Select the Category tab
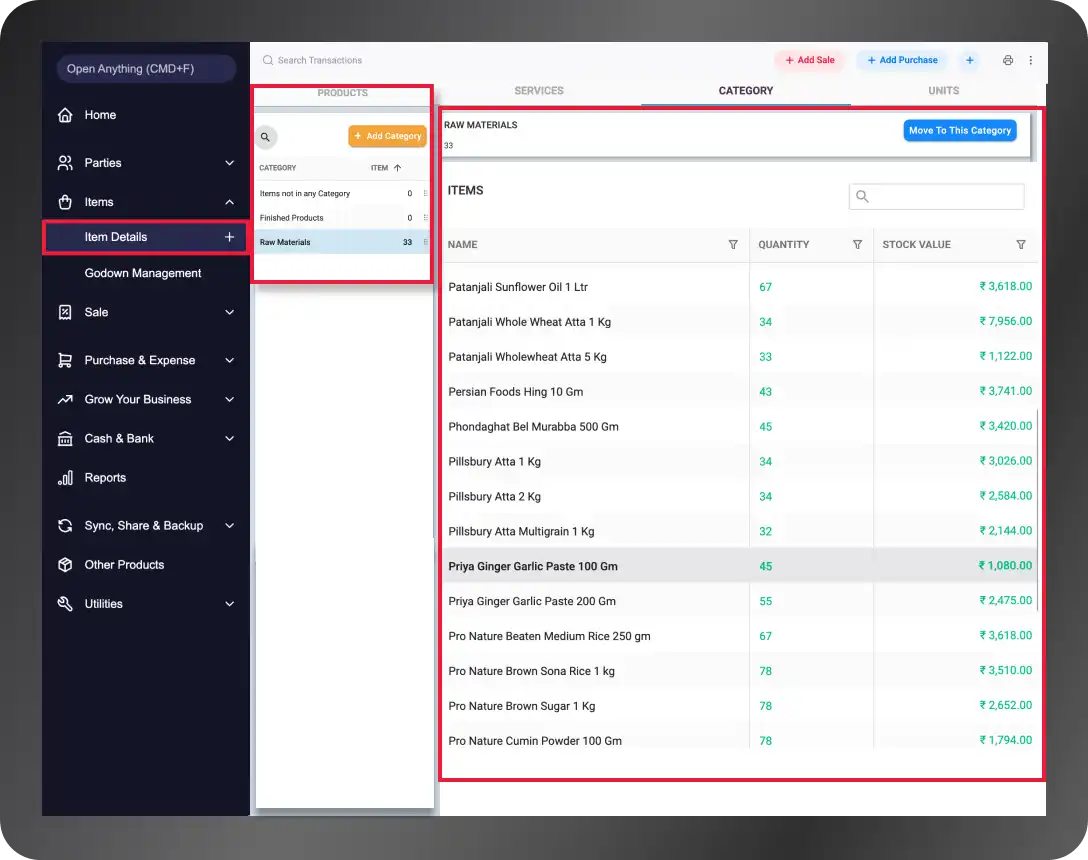The width and height of the screenshot is (1088, 860). click(x=746, y=91)
